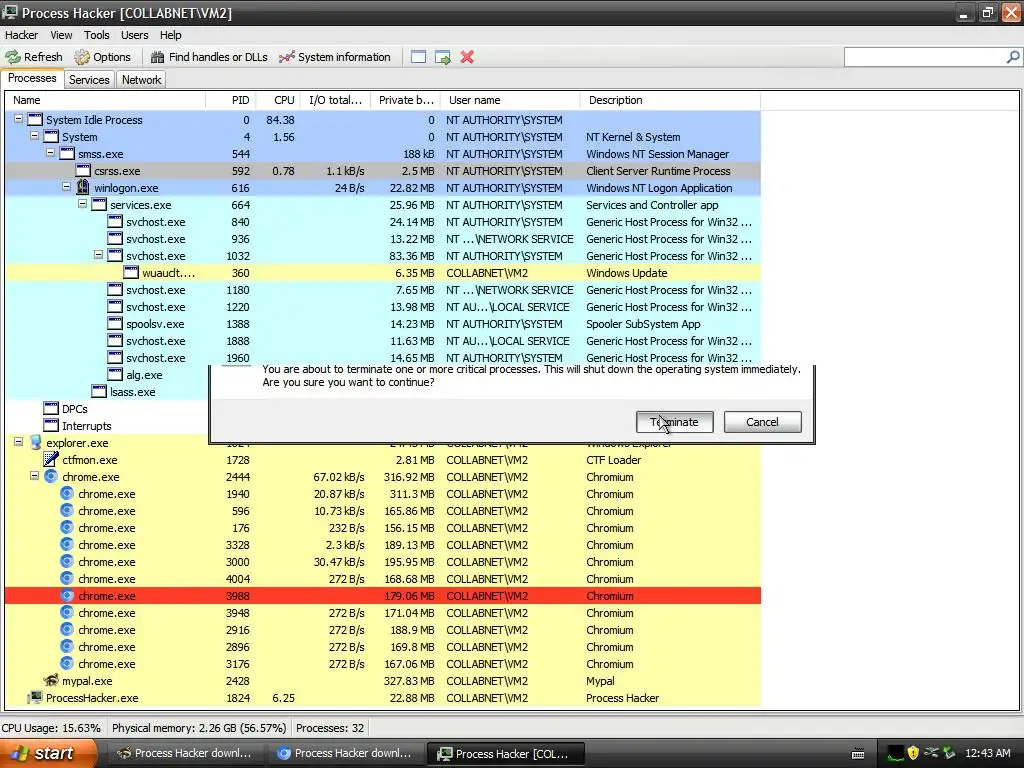Click the wuauclt process icon
The width and height of the screenshot is (1024, 768).
131,272
